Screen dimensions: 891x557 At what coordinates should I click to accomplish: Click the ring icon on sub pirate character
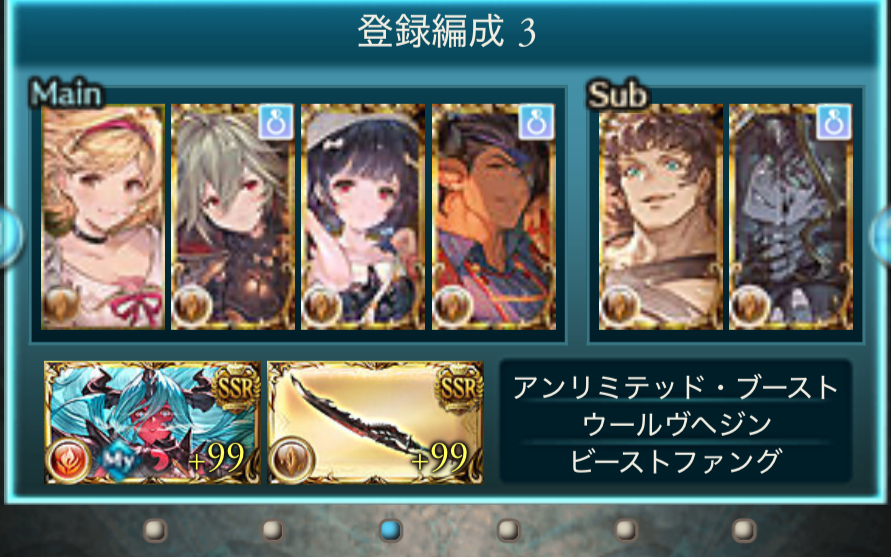coord(834,122)
